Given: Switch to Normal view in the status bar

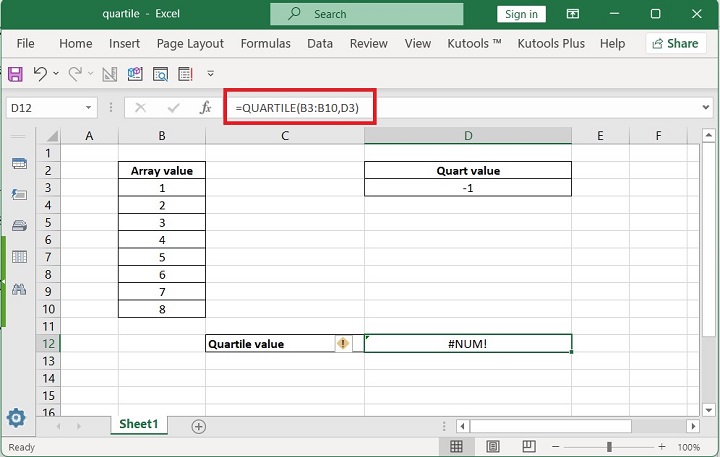Looking at the screenshot, I should tap(456, 447).
